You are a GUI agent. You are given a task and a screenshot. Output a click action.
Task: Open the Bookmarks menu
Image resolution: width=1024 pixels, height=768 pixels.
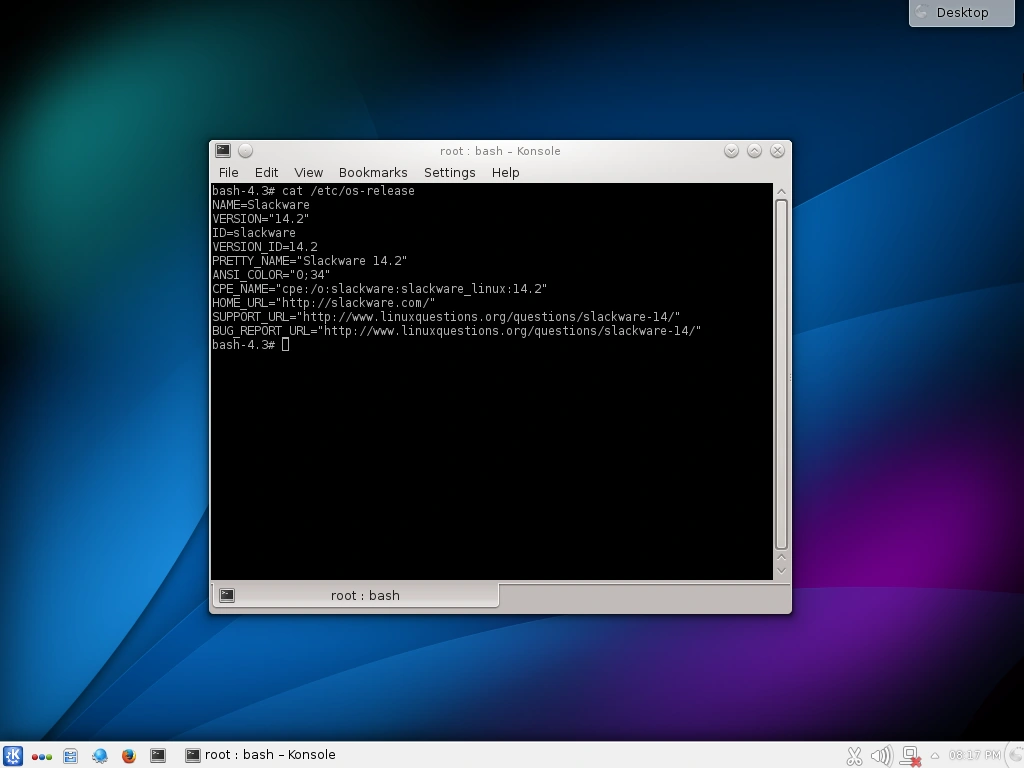[372, 172]
